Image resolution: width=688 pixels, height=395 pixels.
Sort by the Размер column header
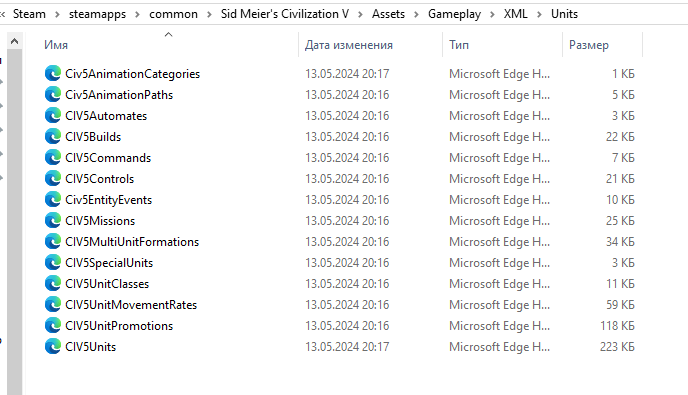click(589, 45)
